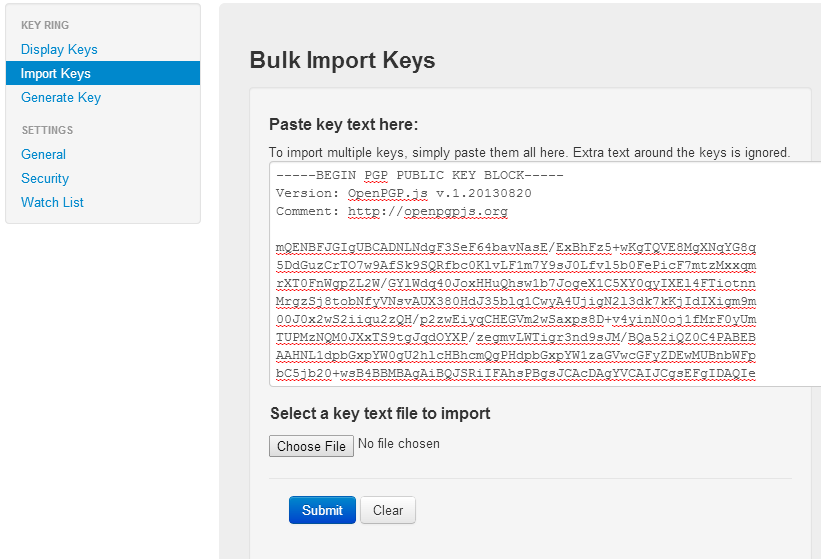This screenshot has height=559, width=821.
Task: Click the Select a key text file heading
Action: coord(380,413)
